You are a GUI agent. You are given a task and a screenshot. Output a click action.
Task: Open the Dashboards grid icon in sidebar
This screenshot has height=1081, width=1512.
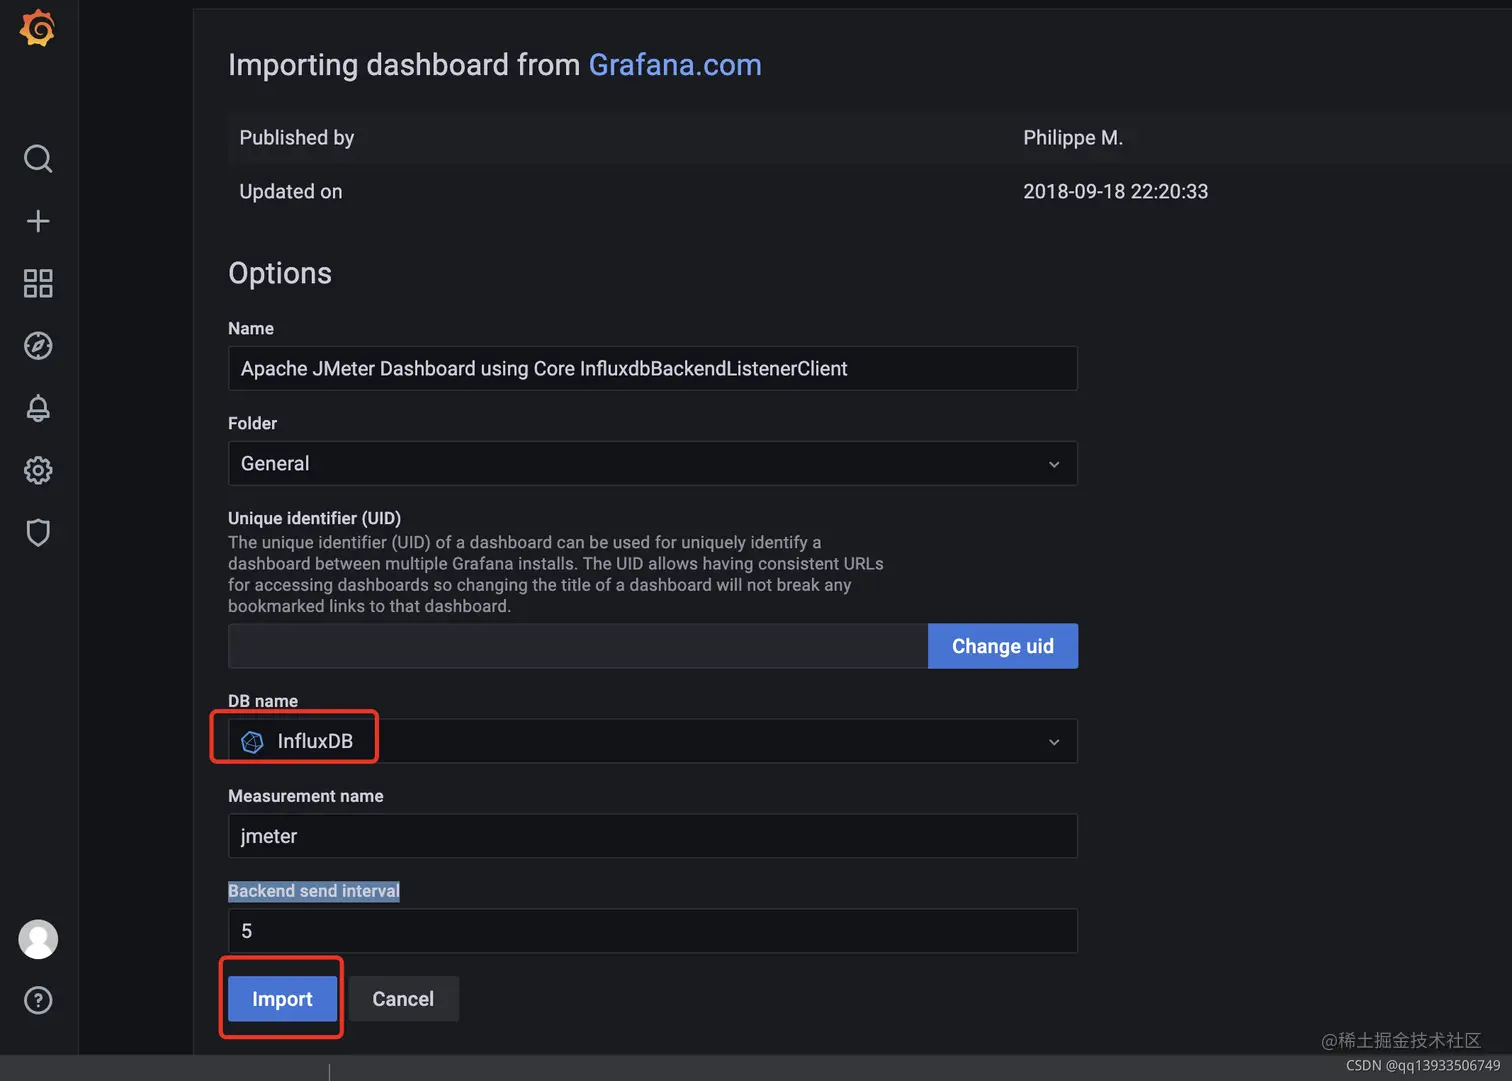click(x=38, y=283)
